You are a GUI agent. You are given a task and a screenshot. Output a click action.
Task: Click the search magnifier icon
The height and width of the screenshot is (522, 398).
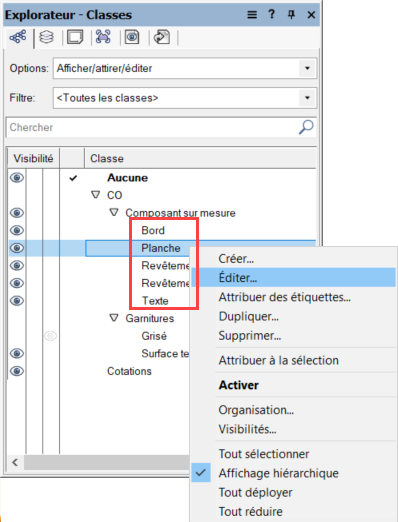click(306, 127)
